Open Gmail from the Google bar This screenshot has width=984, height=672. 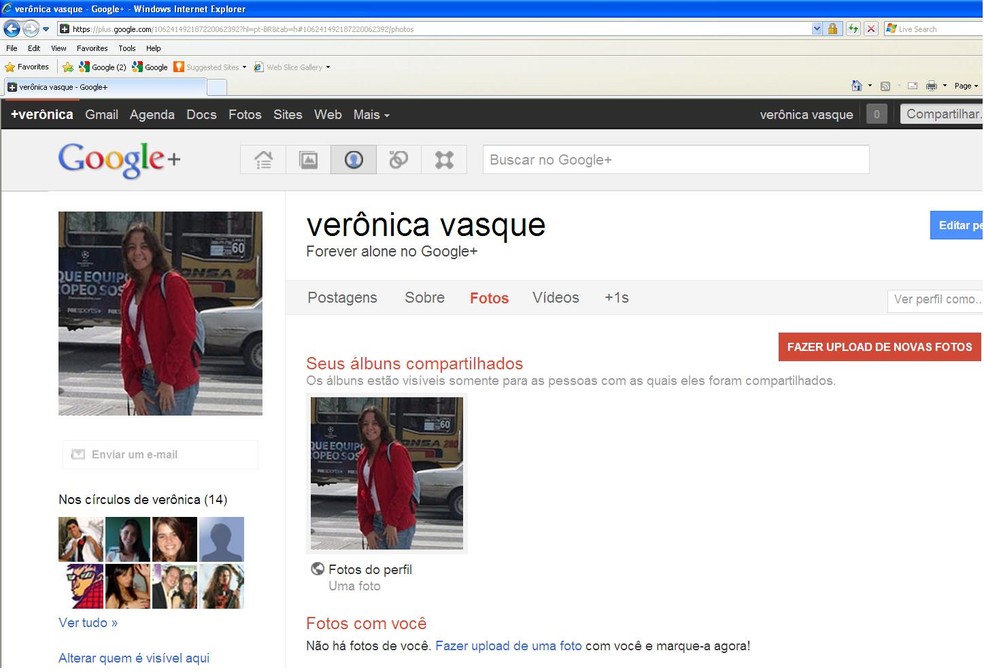(x=101, y=114)
